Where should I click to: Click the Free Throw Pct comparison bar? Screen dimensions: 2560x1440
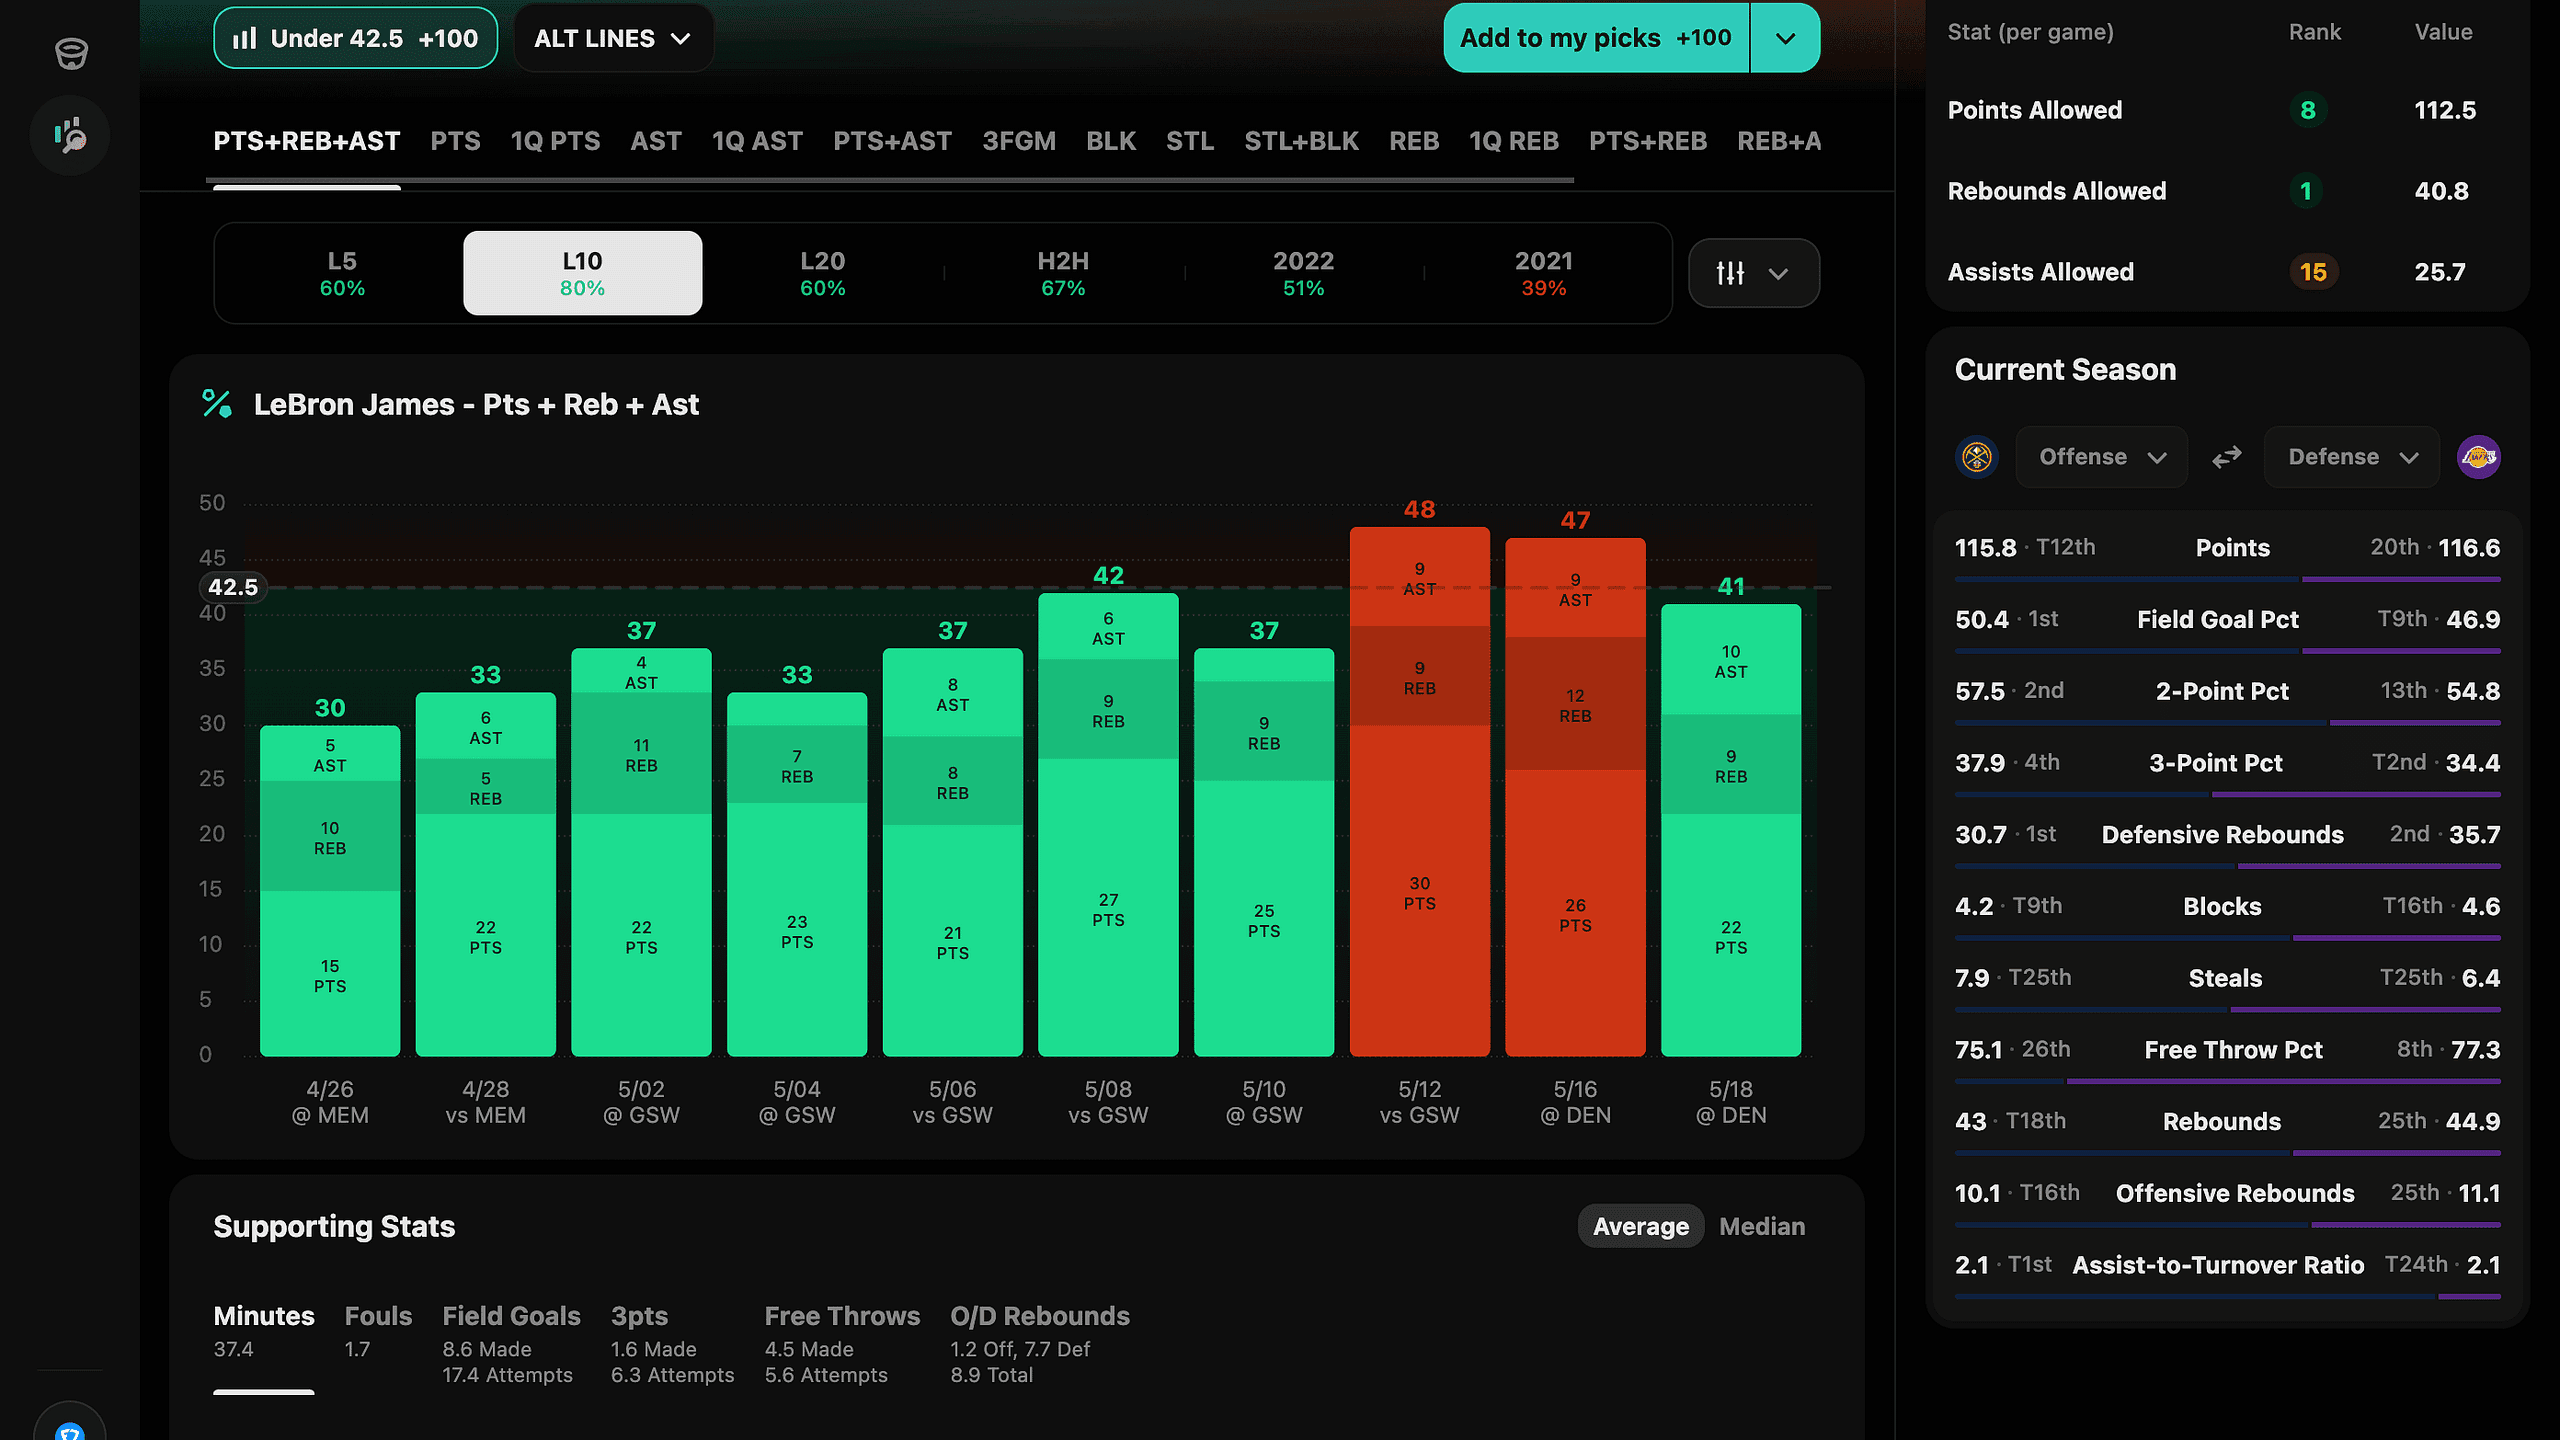coord(2228,1081)
